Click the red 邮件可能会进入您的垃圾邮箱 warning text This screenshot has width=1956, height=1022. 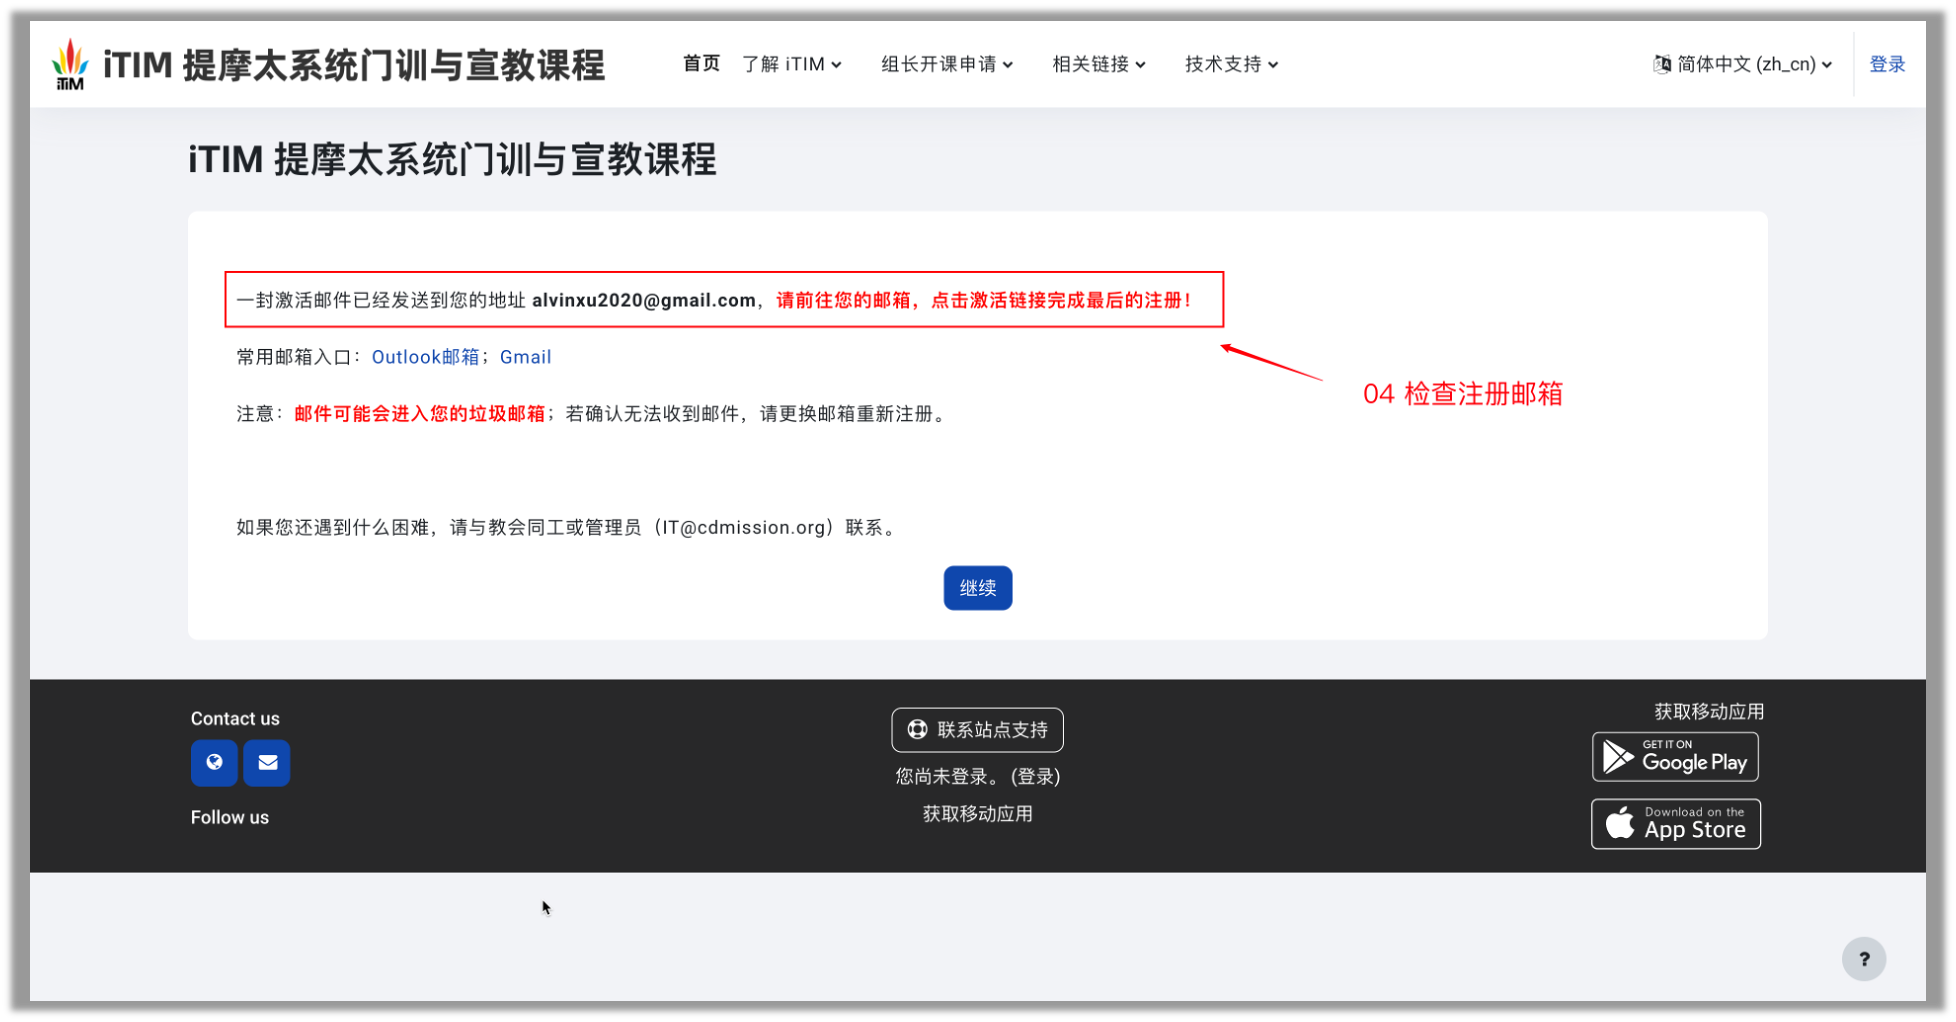coord(419,414)
